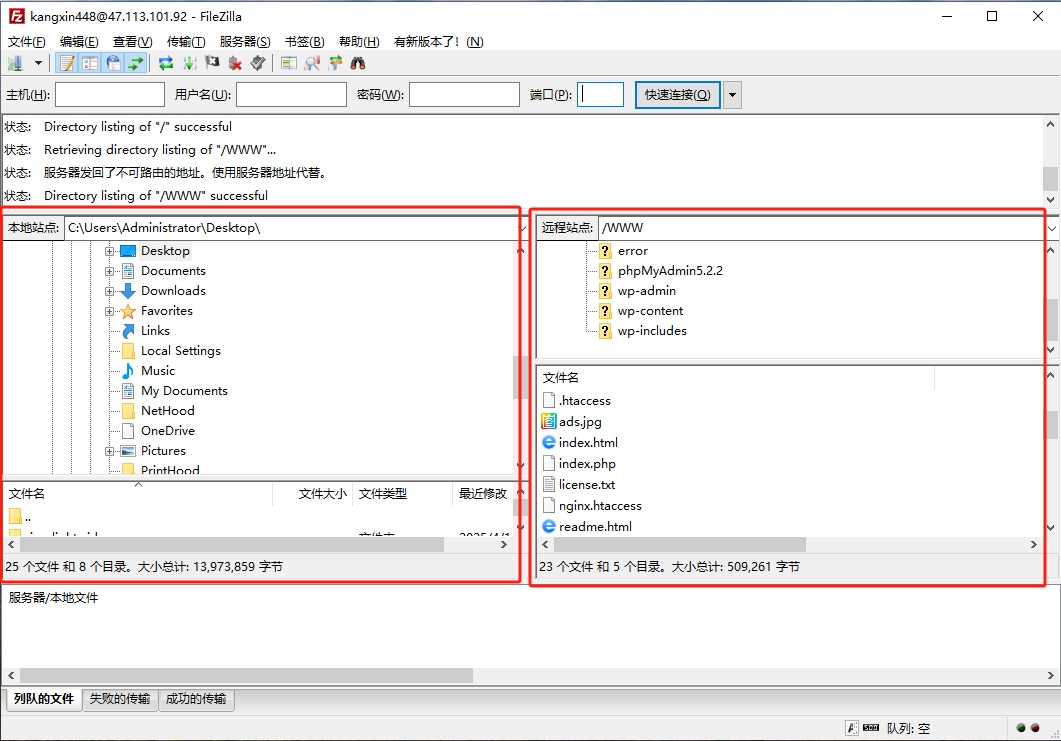Open the 文件(F) menu
The width and height of the screenshot is (1061, 741).
point(26,42)
